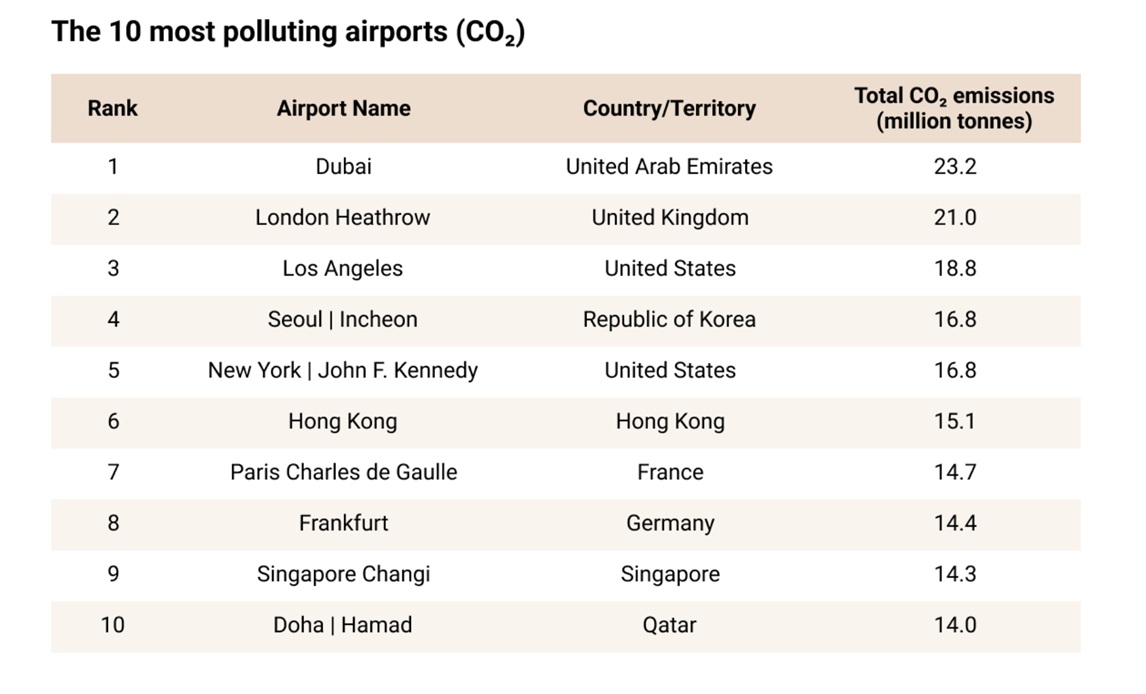Select Paris Charles de Gaulle cell
Viewport: 1146px width, 694px height.
[344, 472]
